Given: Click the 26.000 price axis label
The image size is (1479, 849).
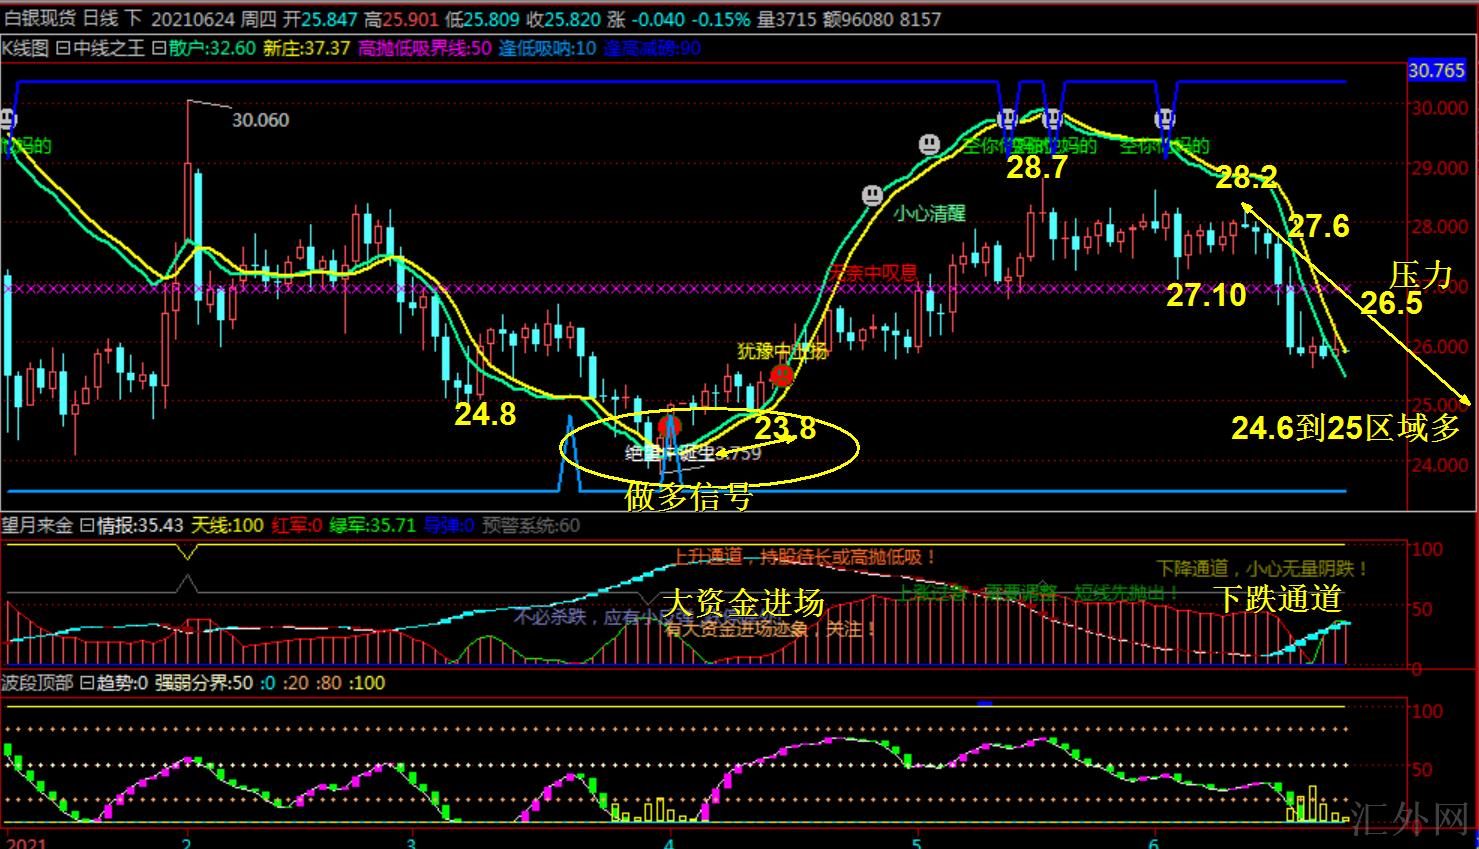Looking at the screenshot, I should click(1441, 346).
